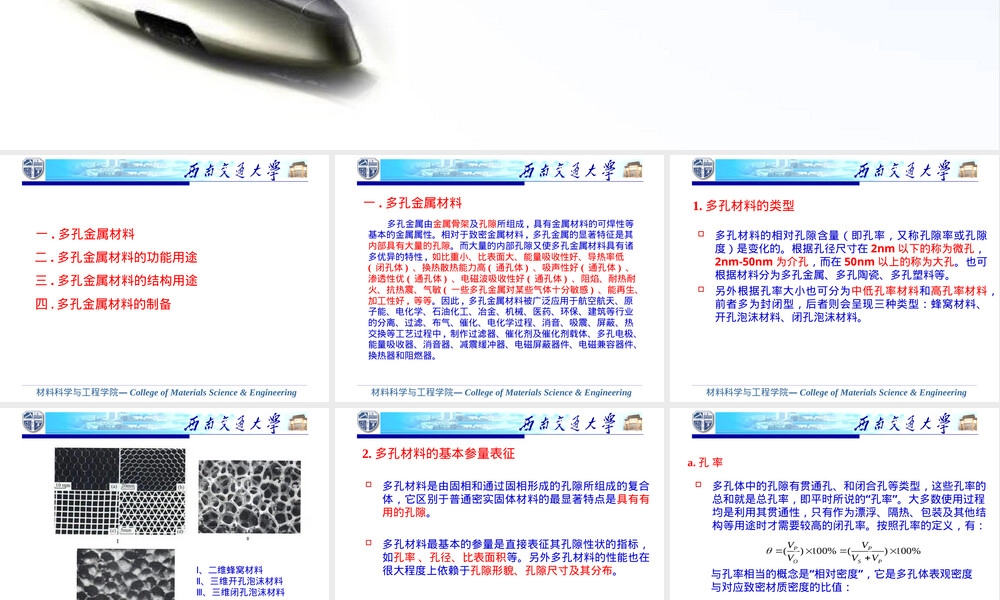Click the 2D honeycomb four-panel image
The height and width of the screenshot is (600, 1000).
(120, 491)
